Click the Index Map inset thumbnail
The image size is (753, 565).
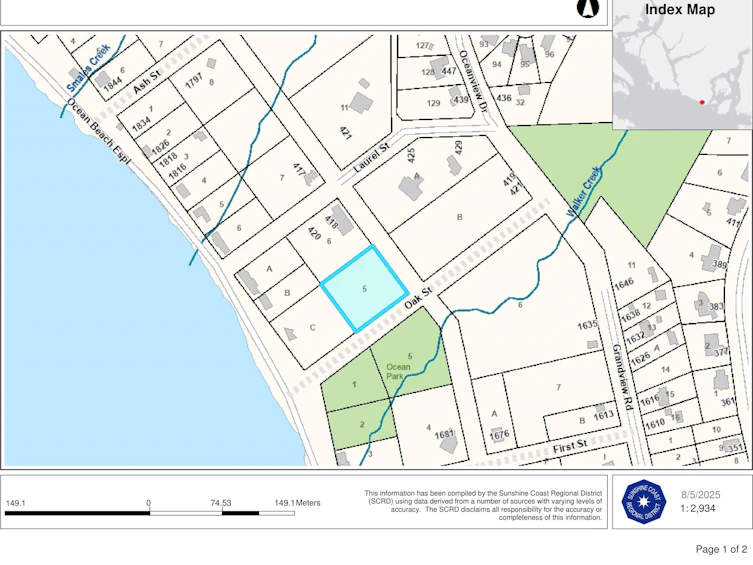tap(682, 64)
